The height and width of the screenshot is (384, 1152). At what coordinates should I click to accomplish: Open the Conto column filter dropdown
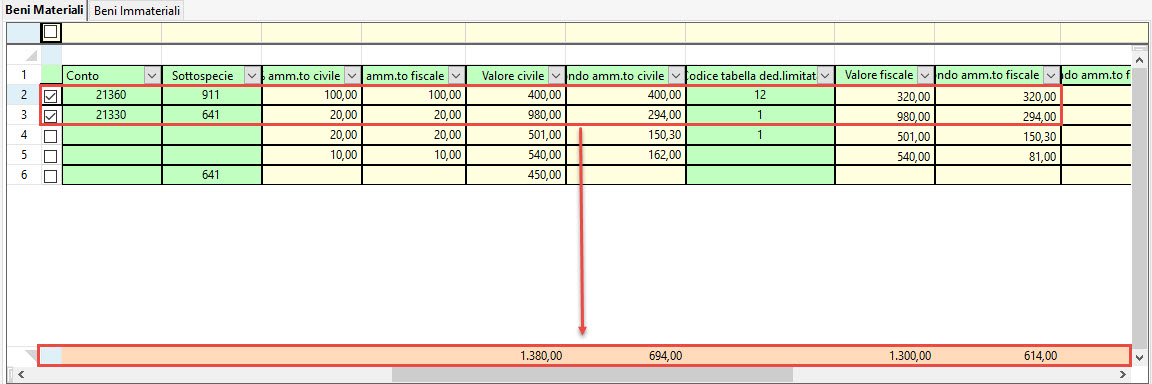153,75
